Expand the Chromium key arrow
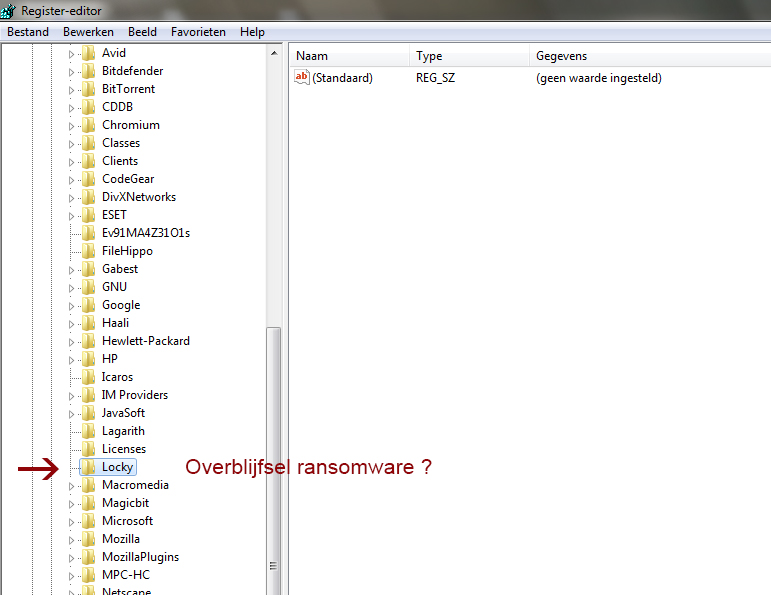The width and height of the screenshot is (771, 595). point(71,126)
